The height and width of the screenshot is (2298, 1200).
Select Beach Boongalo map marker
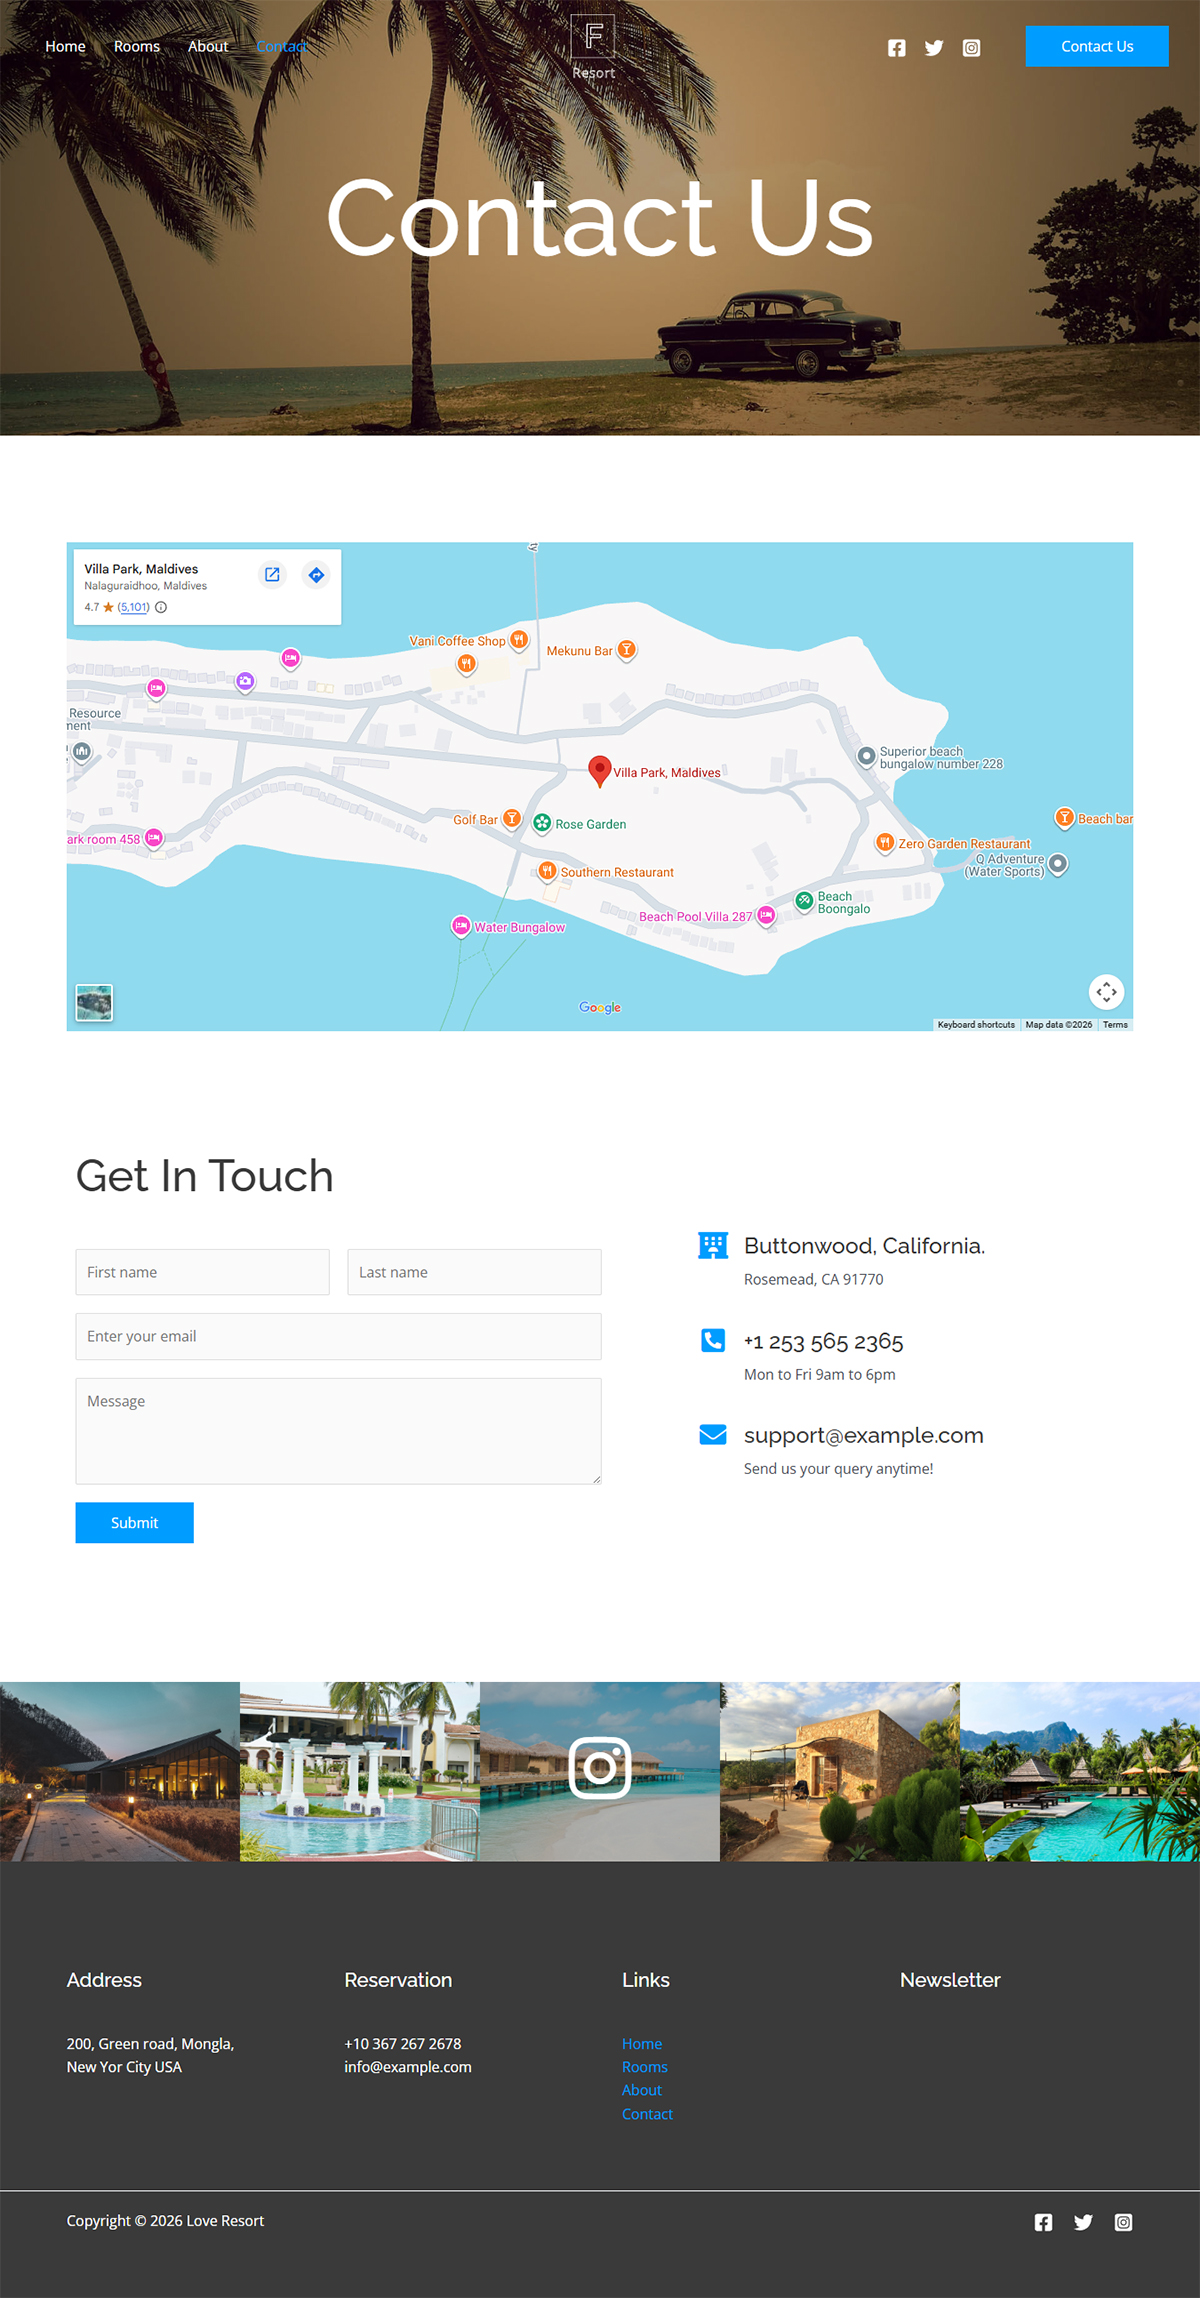[x=804, y=901]
